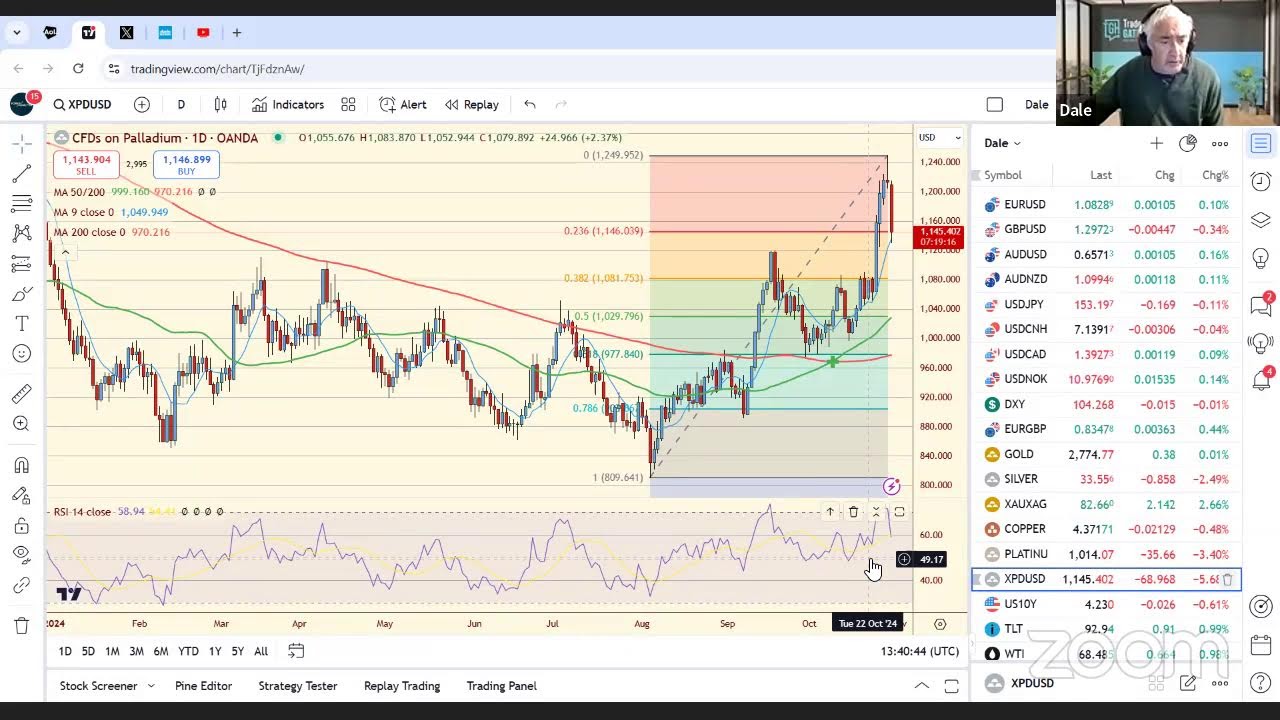The image size is (1280, 720).
Task: Open the watchlist advanced view pie icon
Action: (x=1188, y=143)
